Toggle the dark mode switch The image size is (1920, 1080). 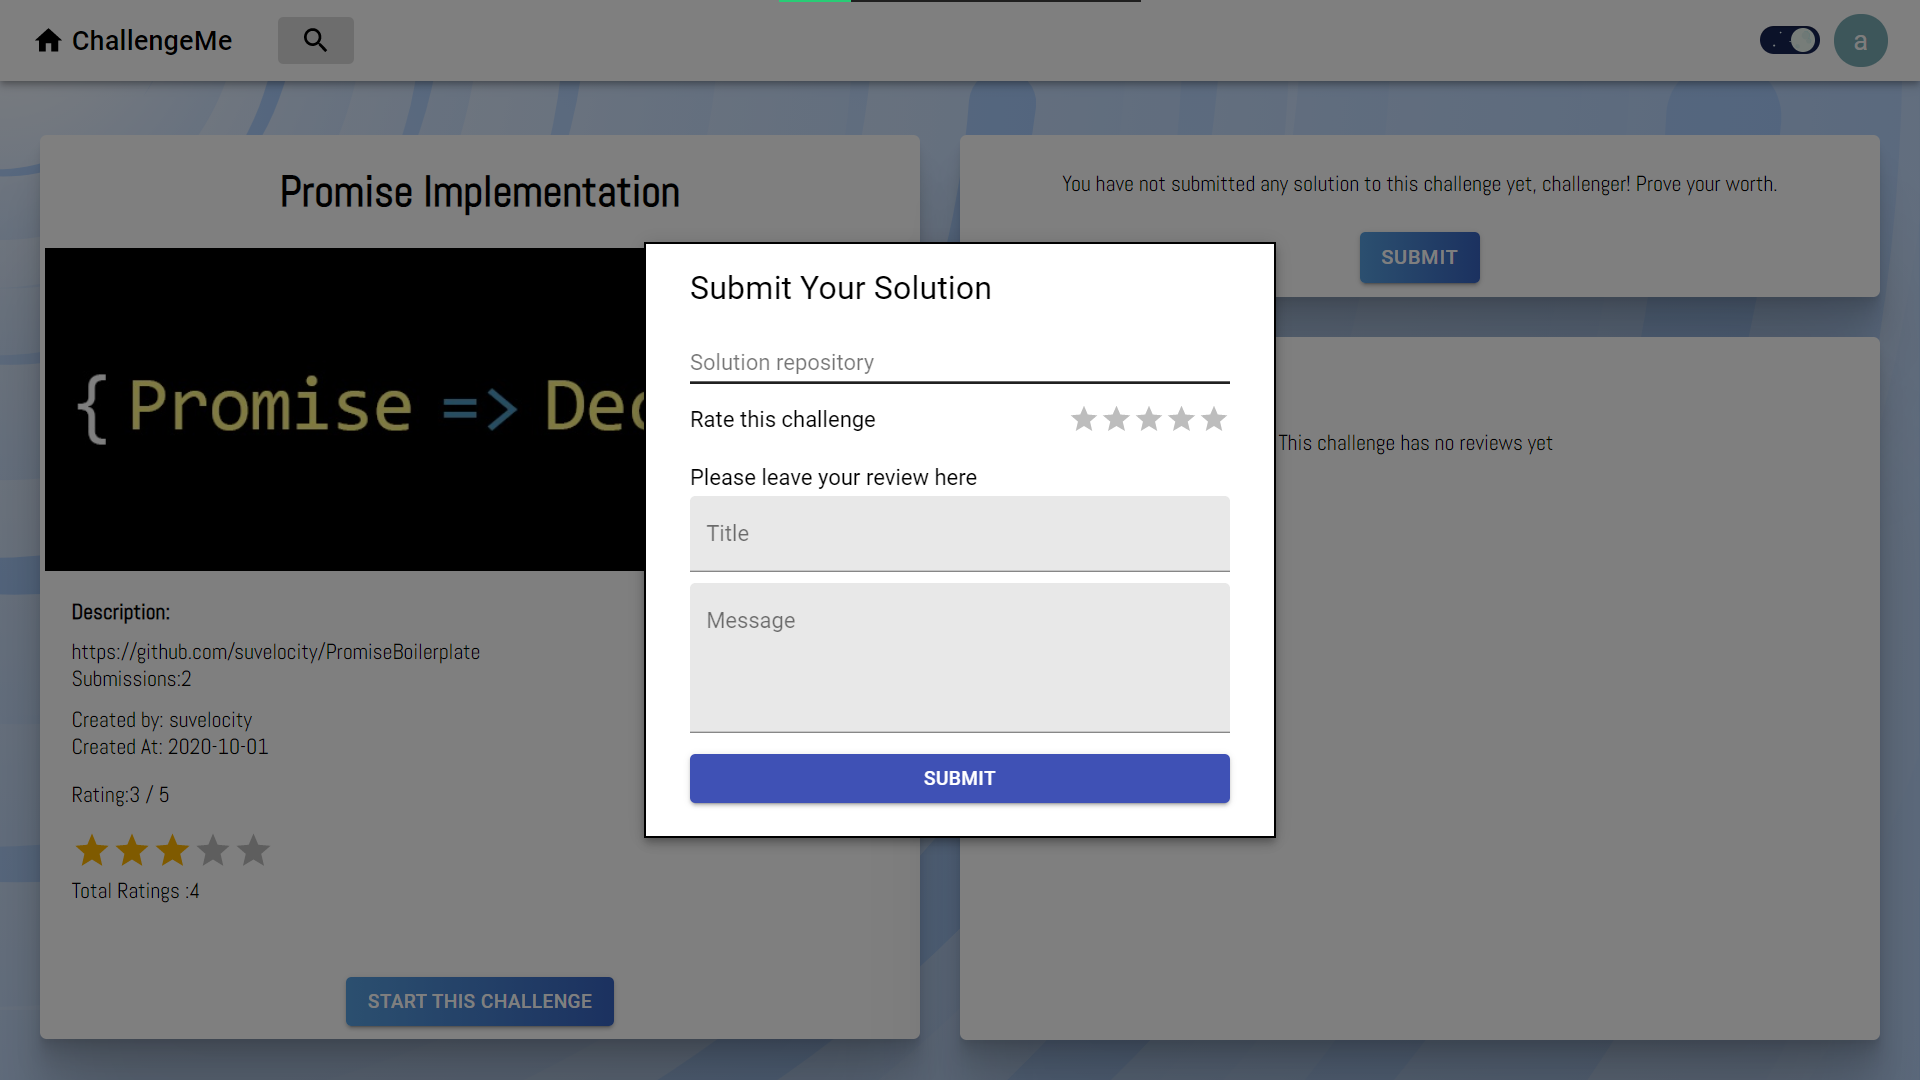click(1789, 40)
